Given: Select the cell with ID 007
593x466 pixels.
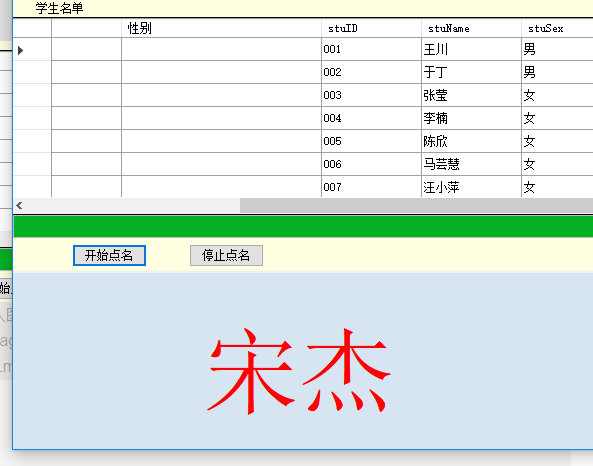Looking at the screenshot, I should tap(371, 186).
